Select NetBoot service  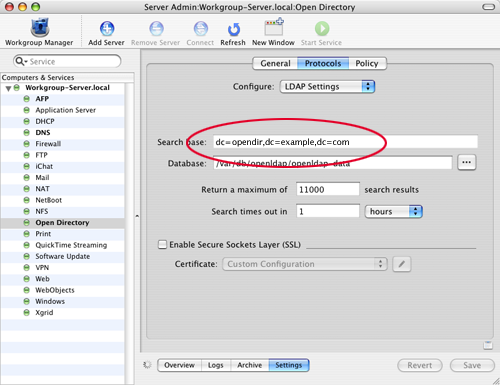tap(49, 200)
